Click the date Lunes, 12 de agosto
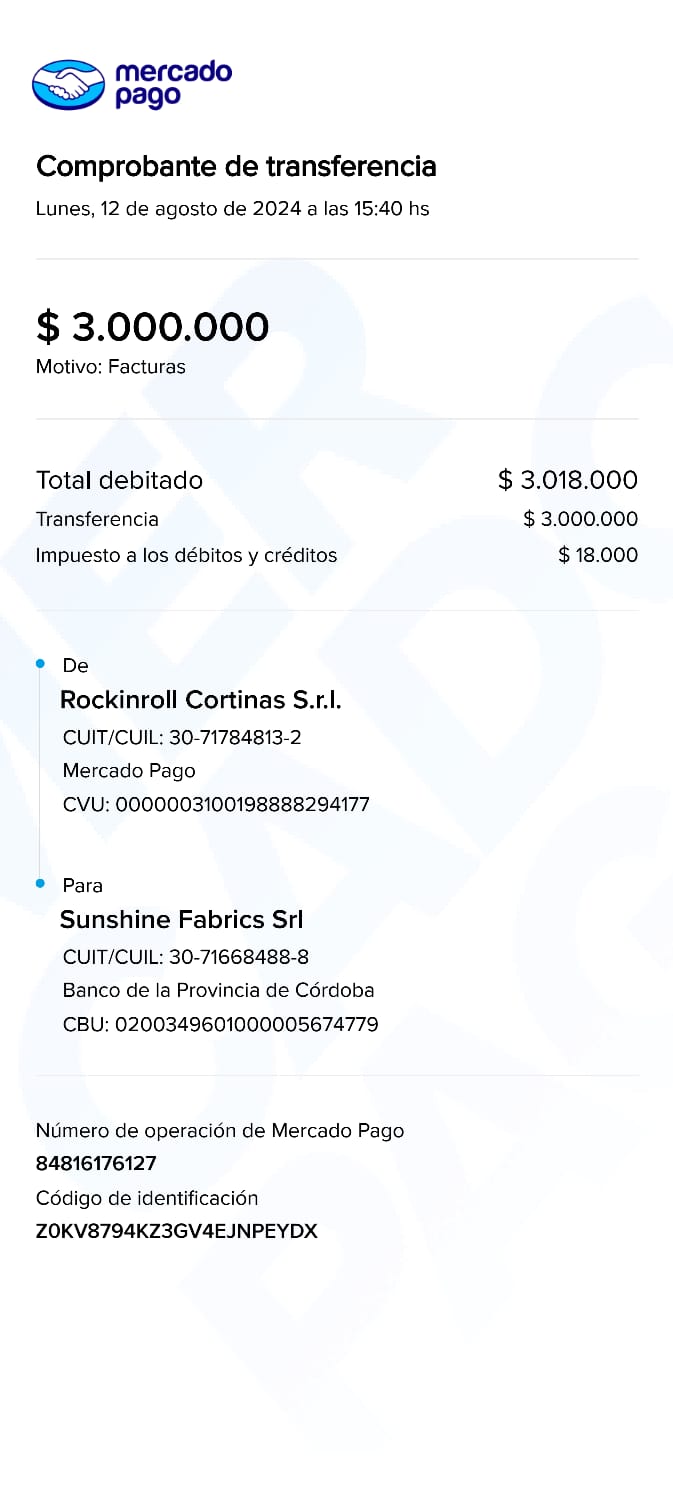Viewport: 673px width, 1495px height. pyautogui.click(x=232, y=209)
